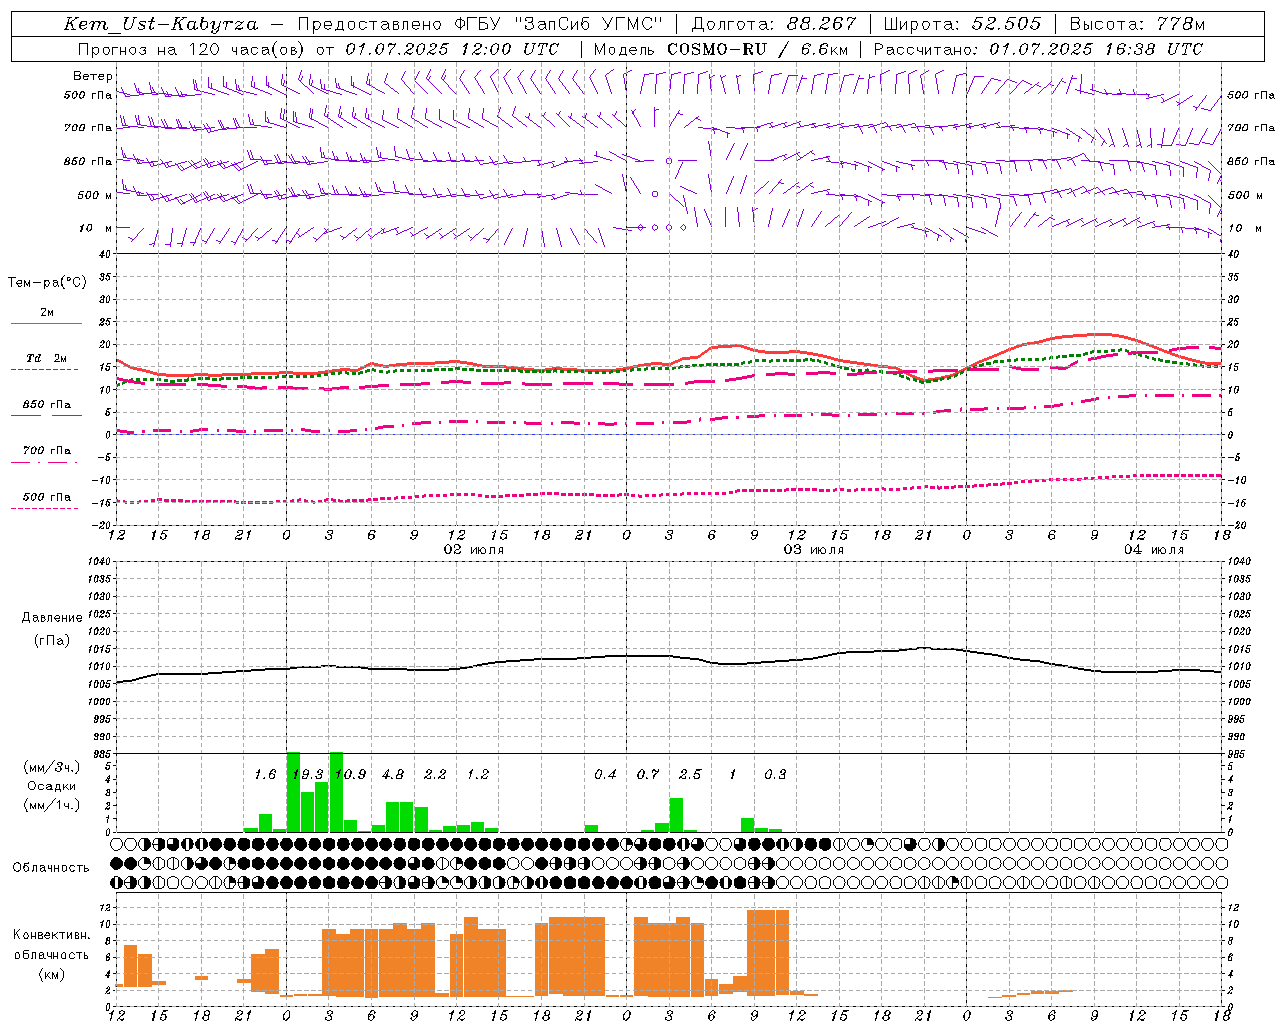This screenshot has width=1280, height=1024.
Task: Click the 2.2 precipitation value
Action: pos(435,775)
